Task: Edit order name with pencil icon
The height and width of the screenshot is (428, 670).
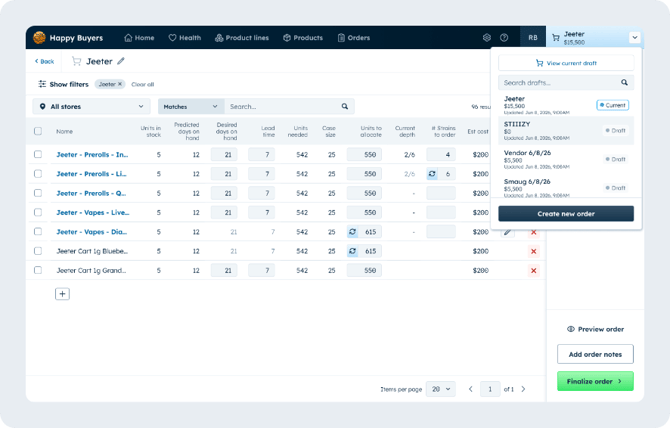Action: click(121, 61)
